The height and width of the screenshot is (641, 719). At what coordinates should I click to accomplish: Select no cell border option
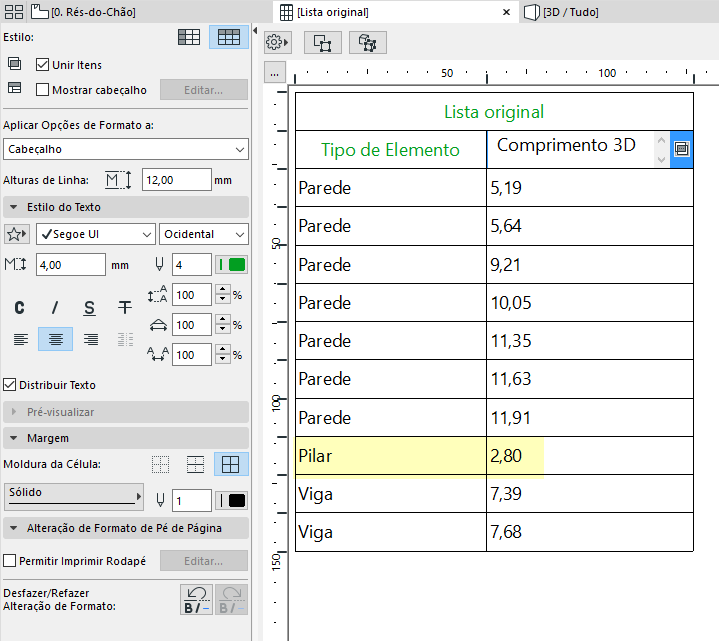[x=160, y=464]
